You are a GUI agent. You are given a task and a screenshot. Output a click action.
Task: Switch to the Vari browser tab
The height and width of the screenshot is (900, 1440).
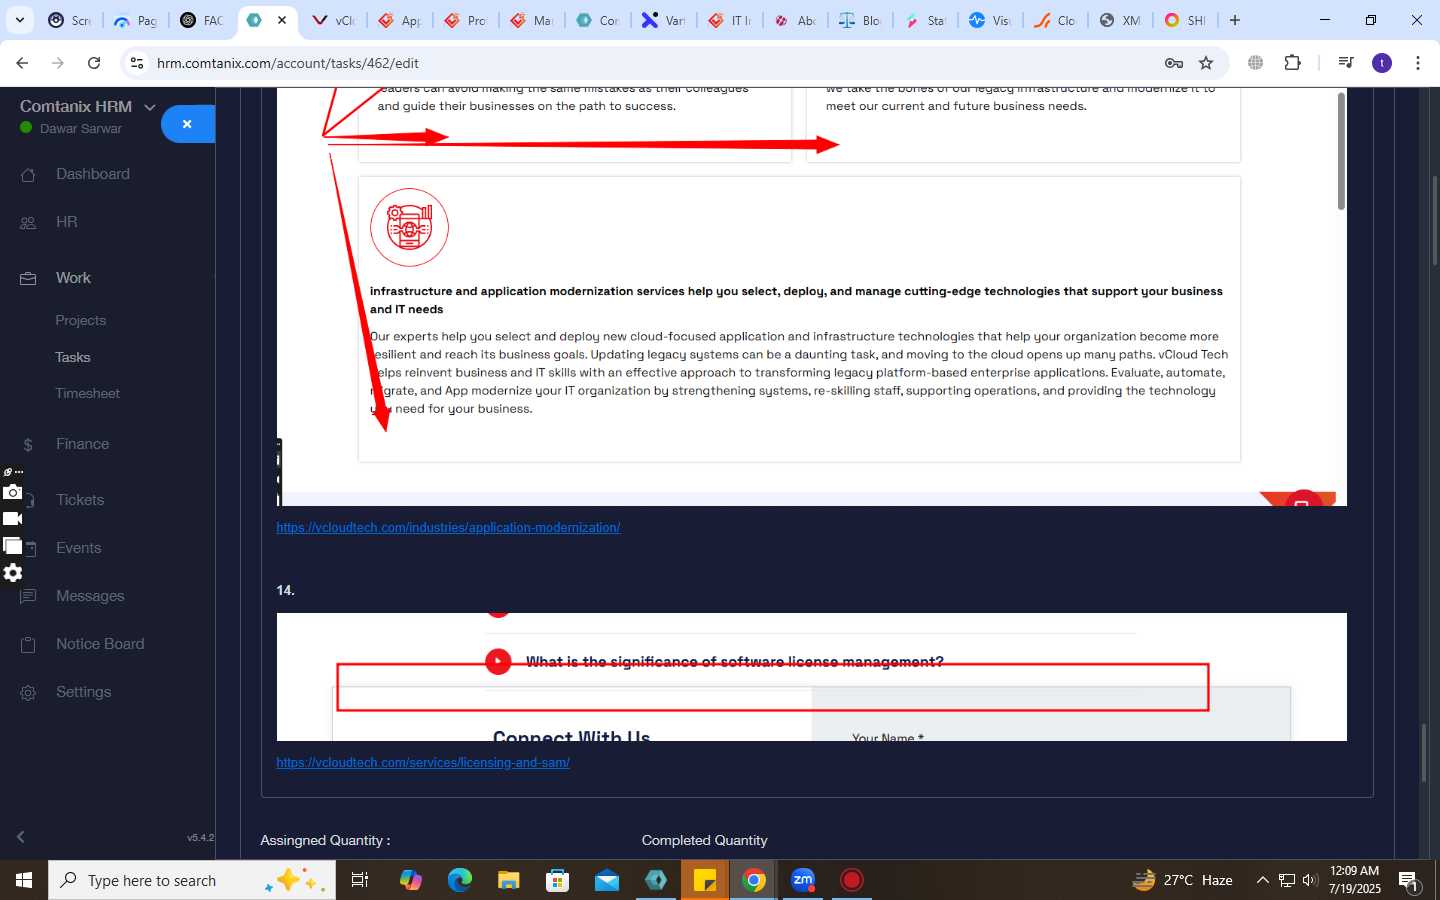(x=663, y=20)
